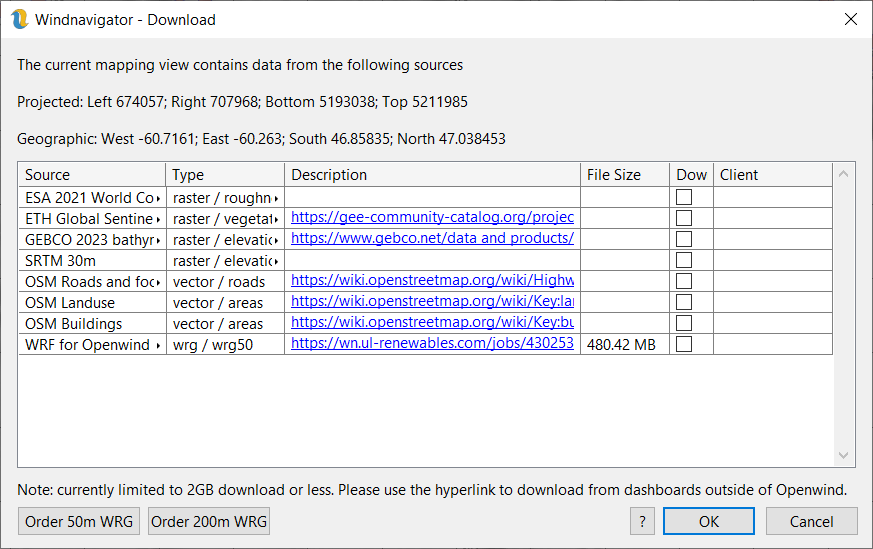The image size is (873, 549).
Task: Click the Windnavigator app icon in title bar
Action: 19,19
